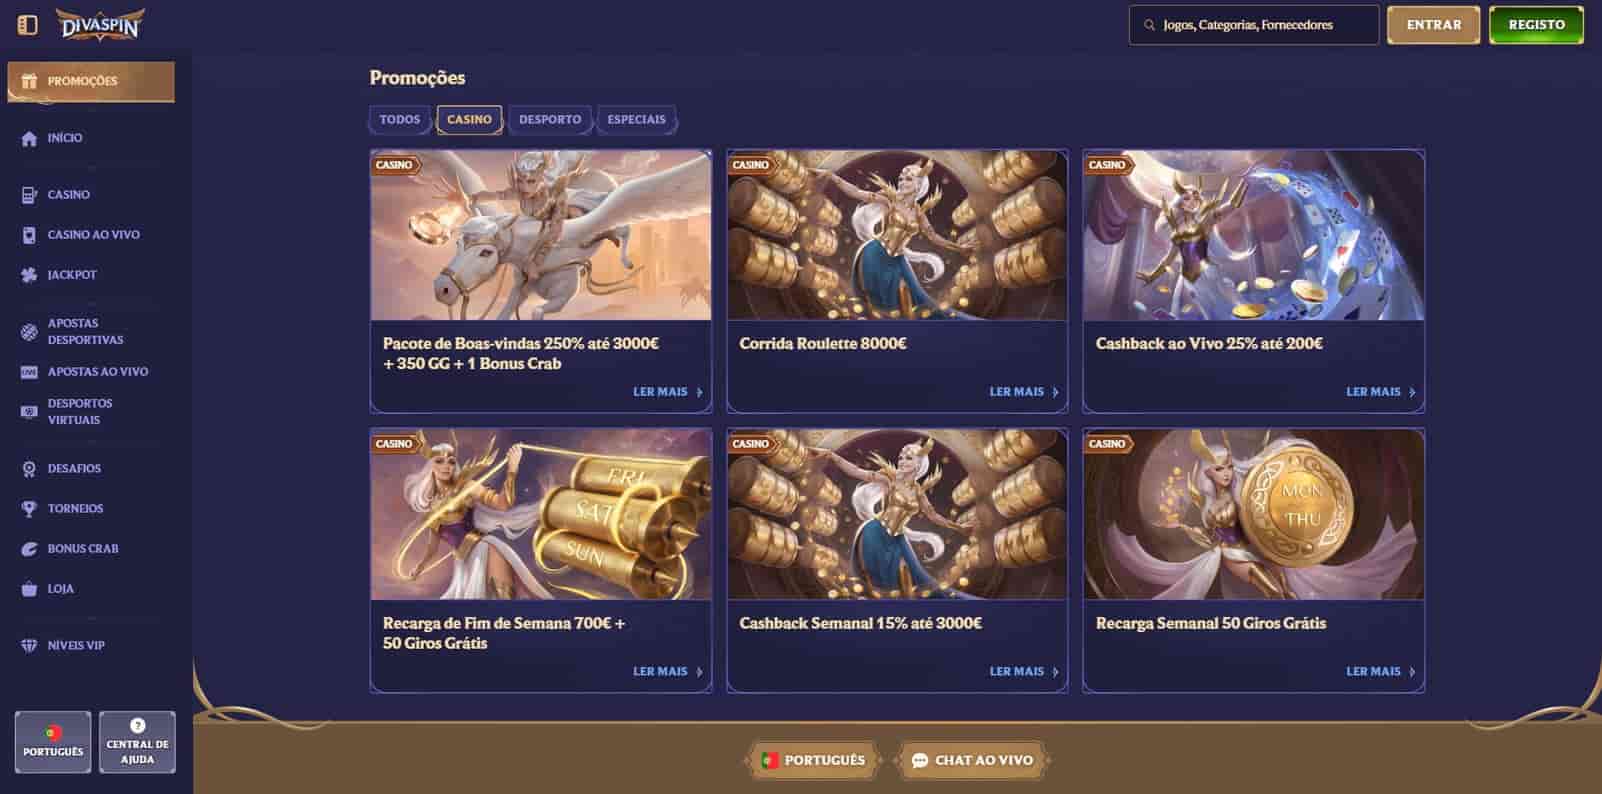Focus the Jogos, Categorias, Fornecedores search field

(1254, 25)
